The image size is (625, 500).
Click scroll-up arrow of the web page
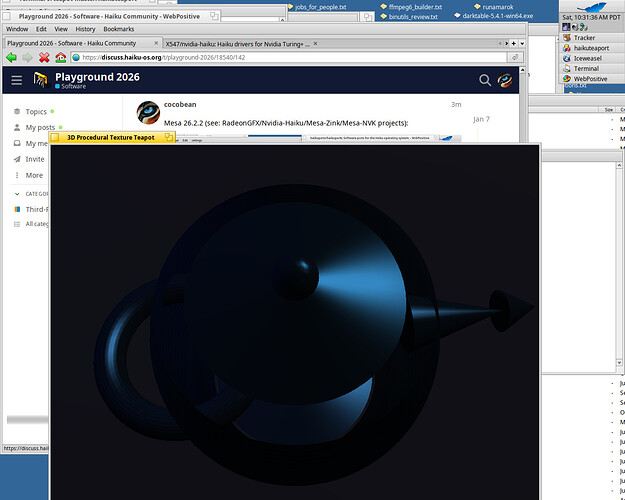[522, 70]
